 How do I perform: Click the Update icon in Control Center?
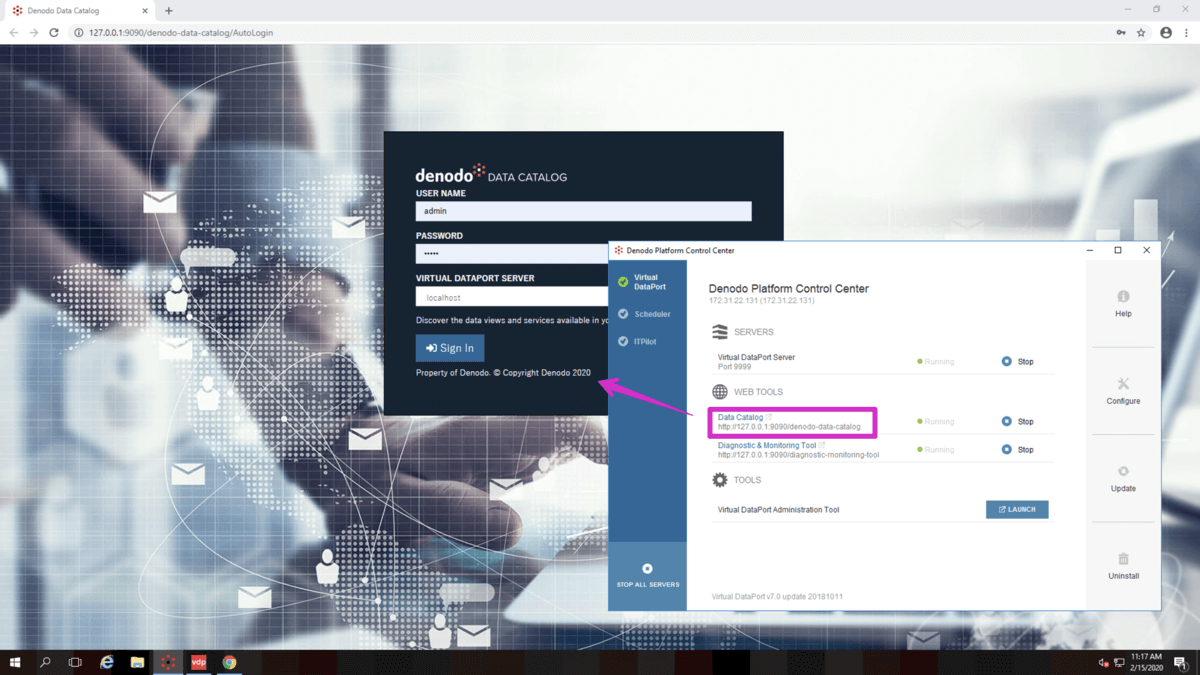(x=1123, y=471)
